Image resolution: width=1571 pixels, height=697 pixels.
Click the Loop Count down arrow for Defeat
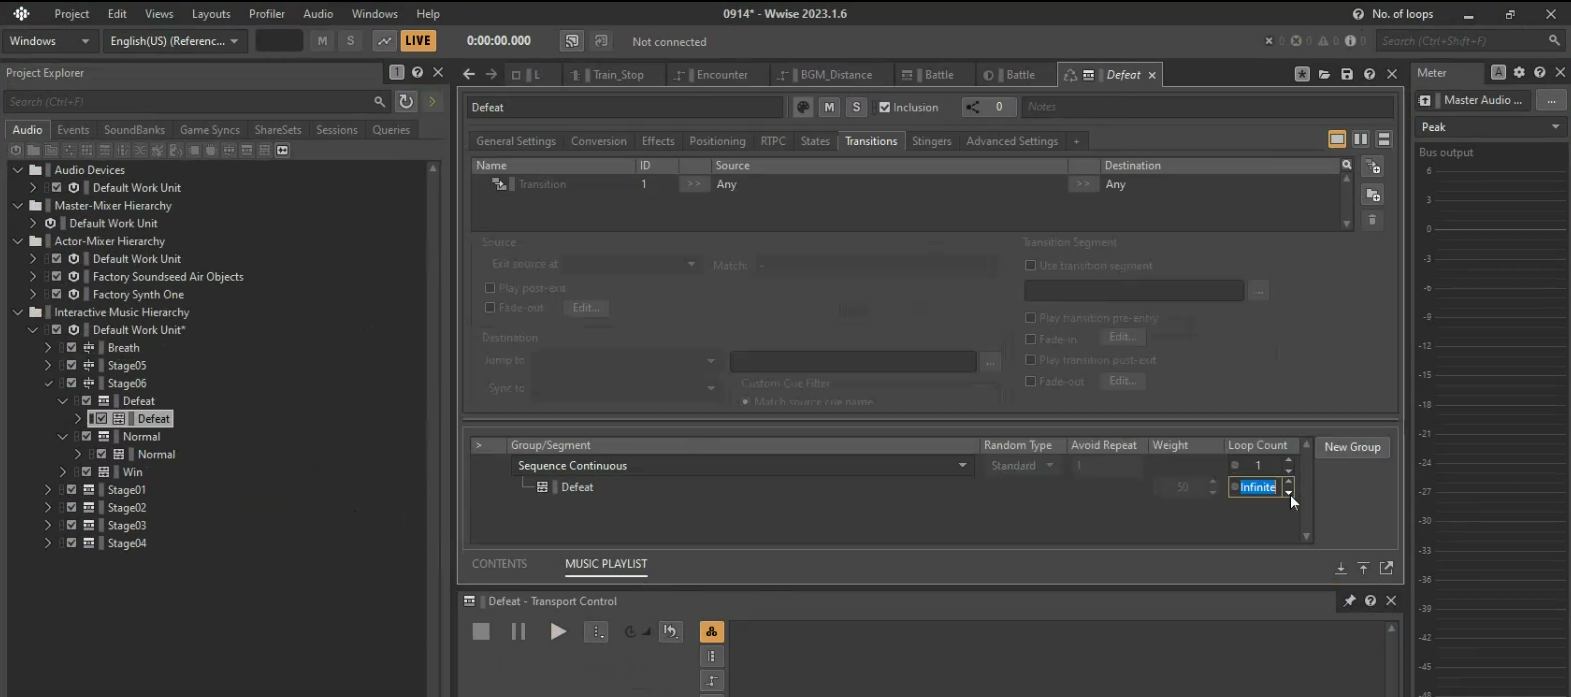tap(1288, 492)
